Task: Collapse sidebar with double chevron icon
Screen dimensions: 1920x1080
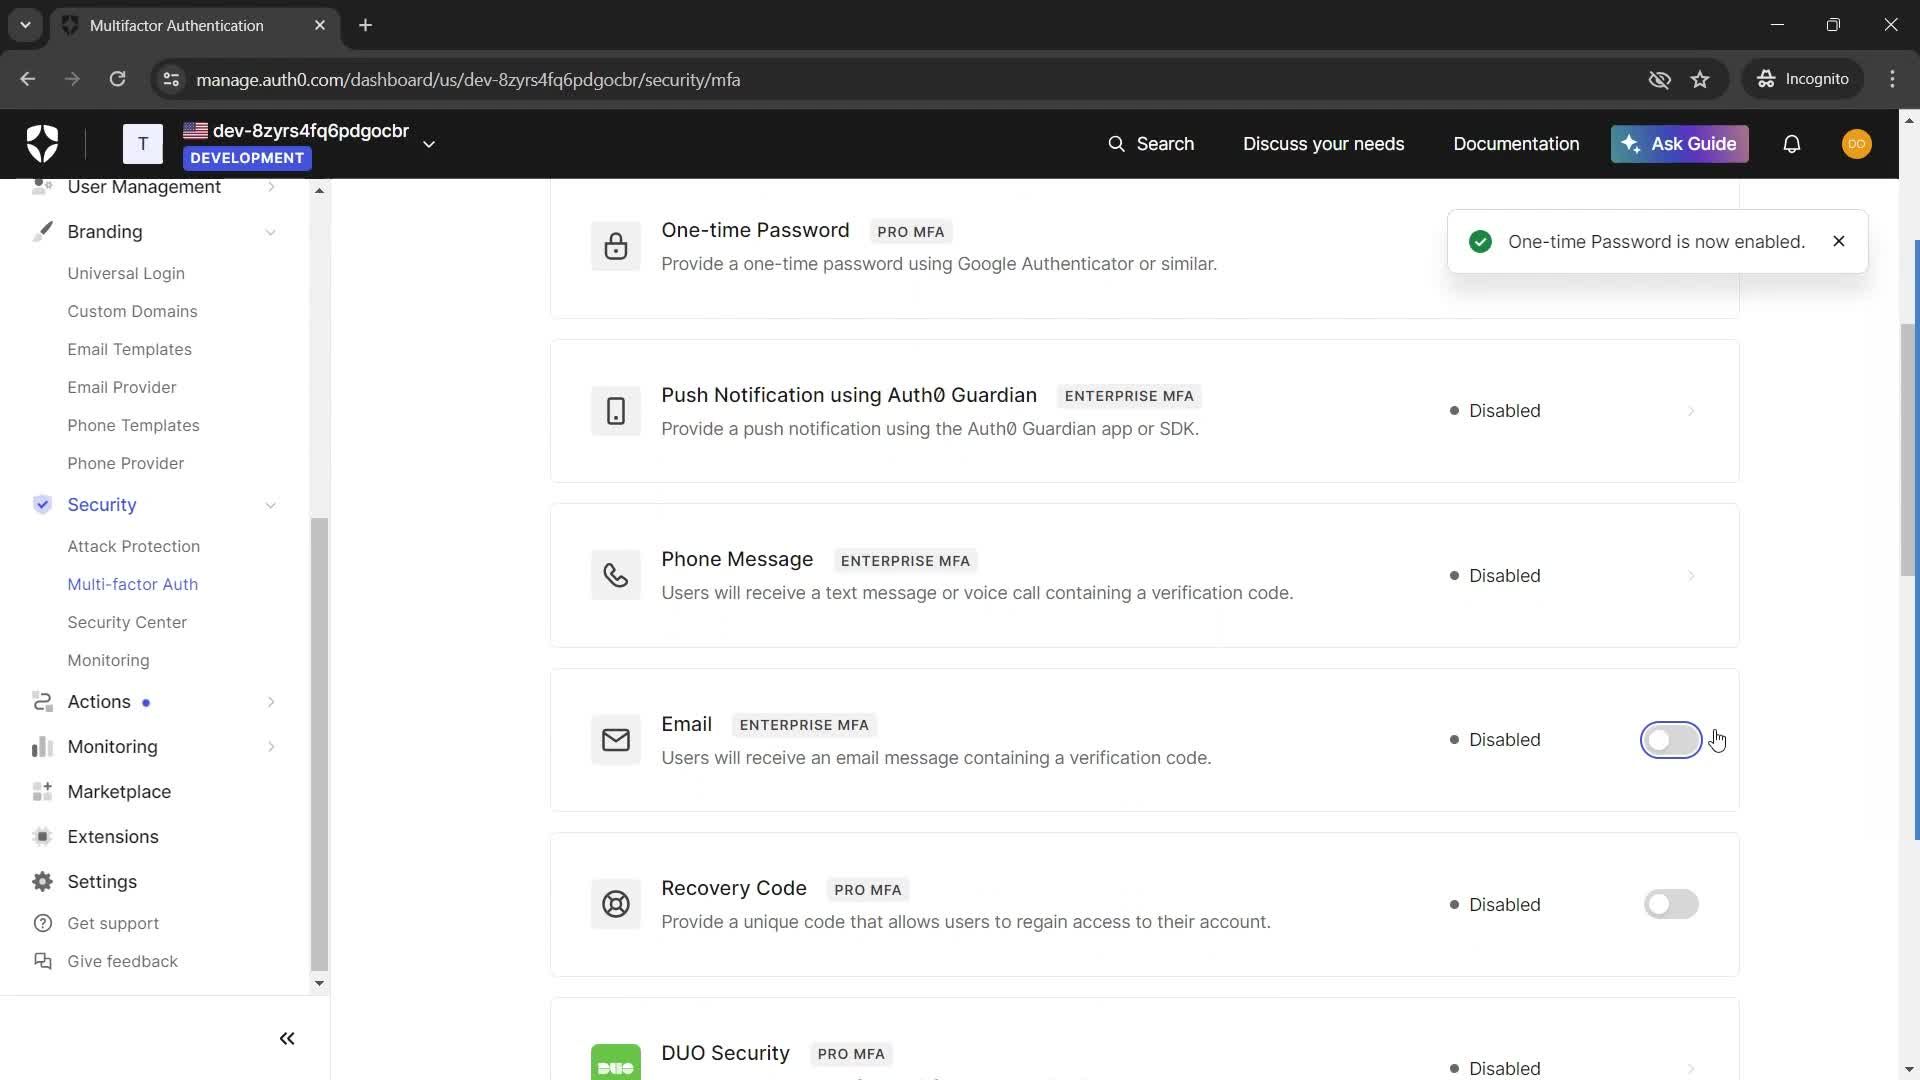Action: (287, 1038)
